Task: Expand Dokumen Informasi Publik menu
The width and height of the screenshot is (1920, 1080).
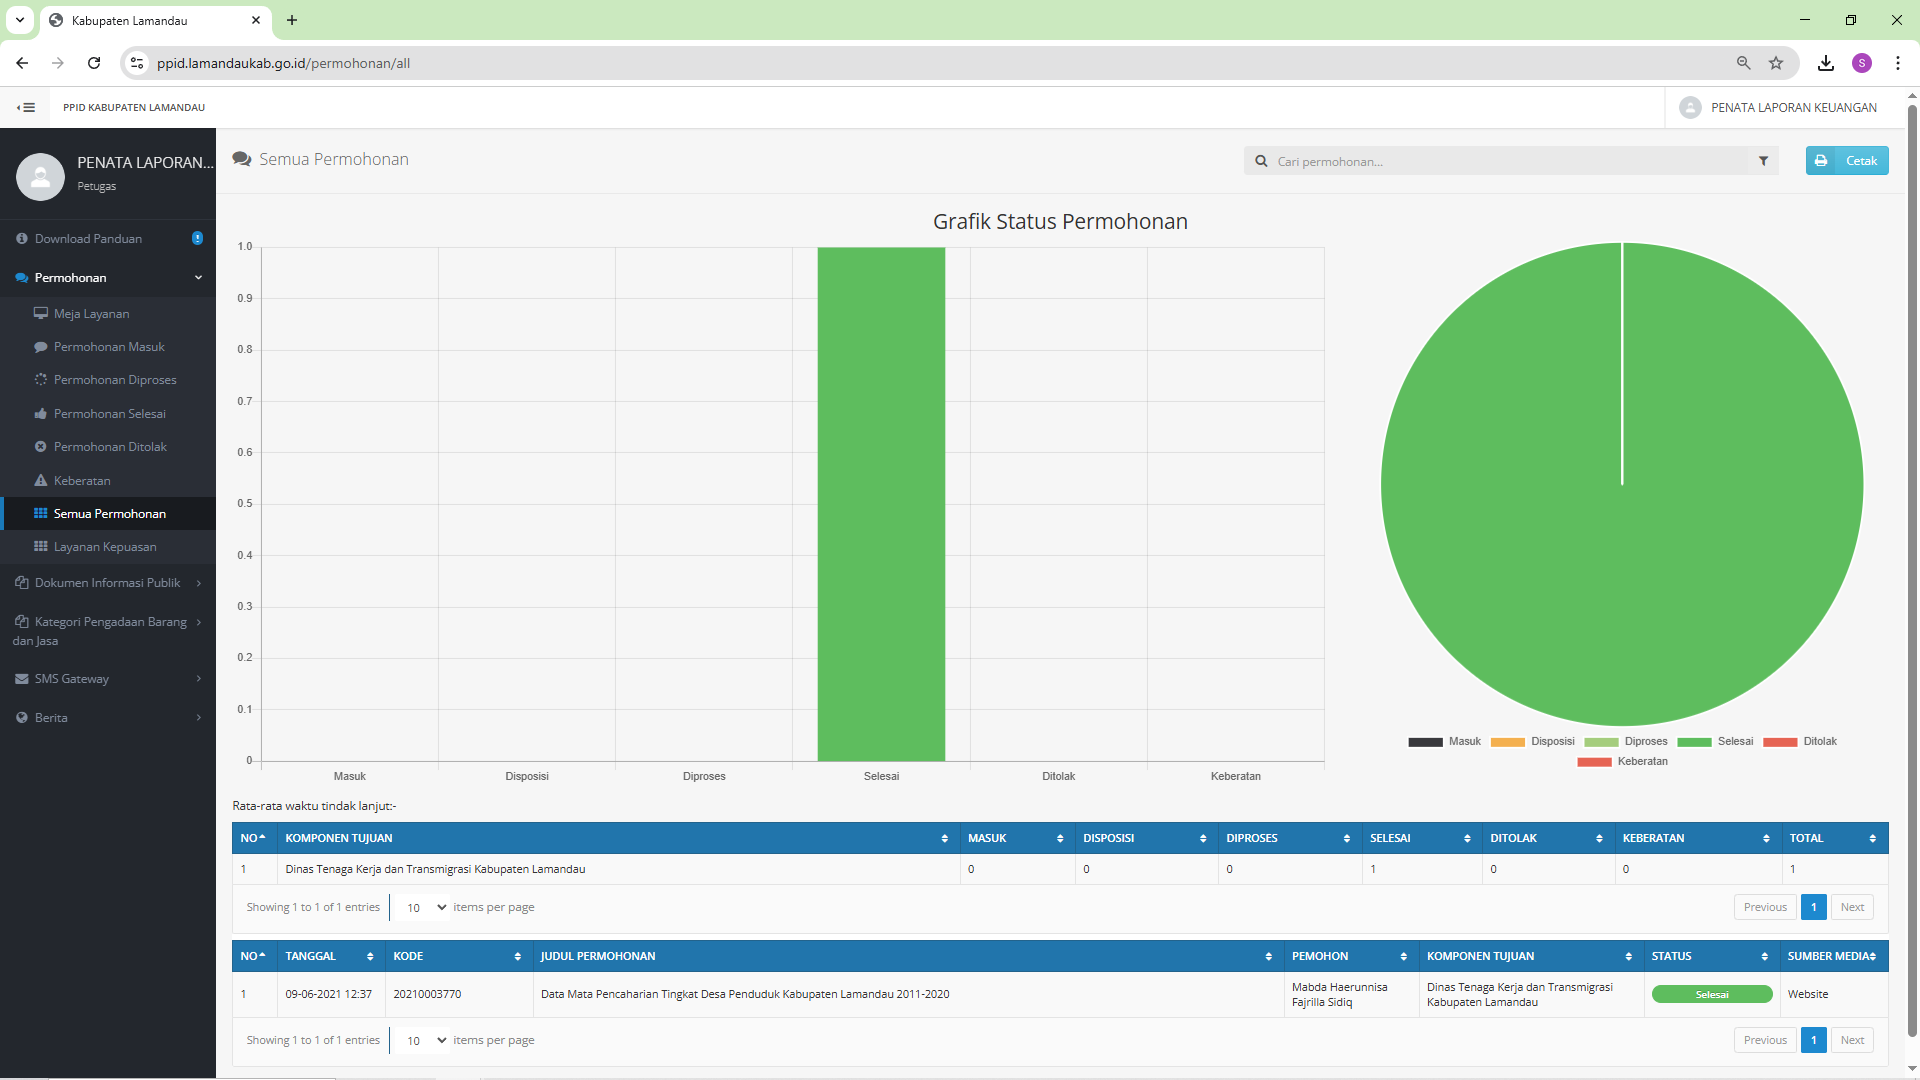Action: coord(108,583)
